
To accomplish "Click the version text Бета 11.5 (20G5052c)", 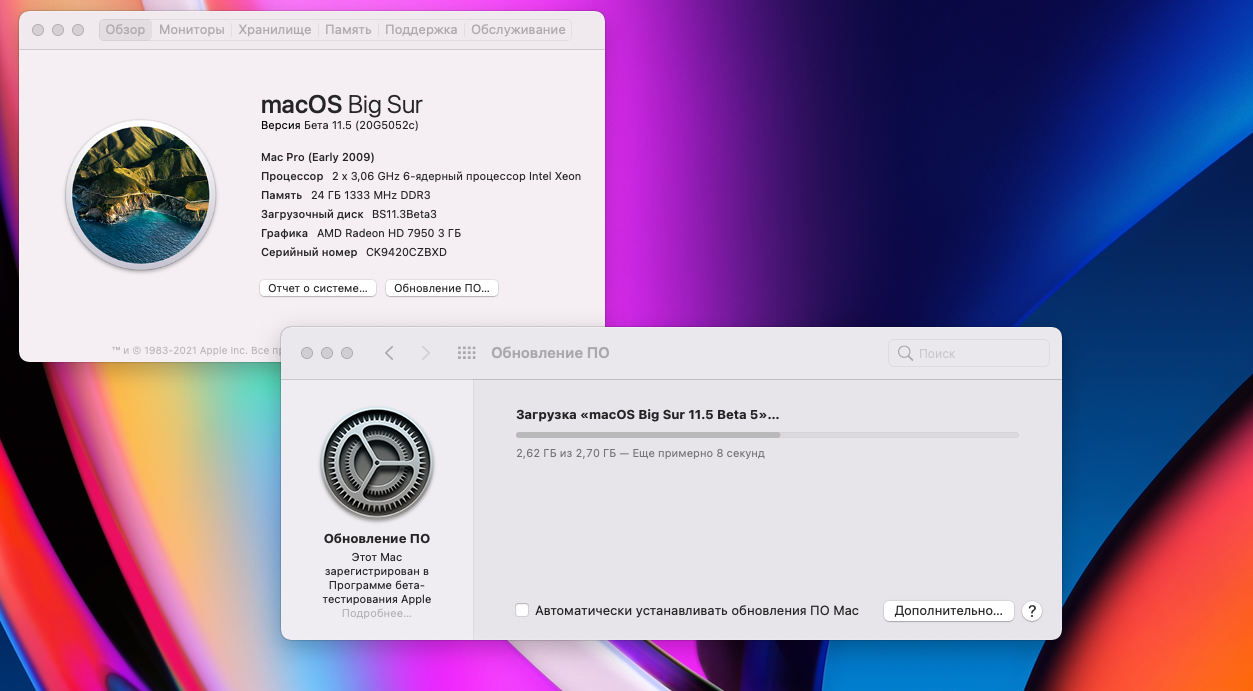I will (x=361, y=126).
